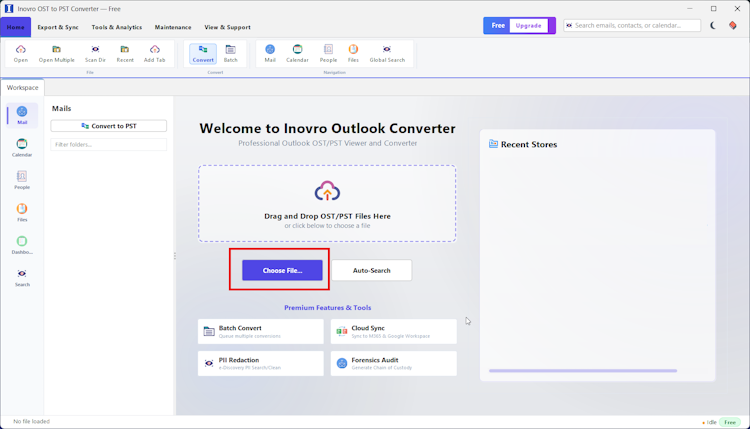750x429 pixels.
Task: Focus the Filter folders input field
Action: click(x=109, y=144)
